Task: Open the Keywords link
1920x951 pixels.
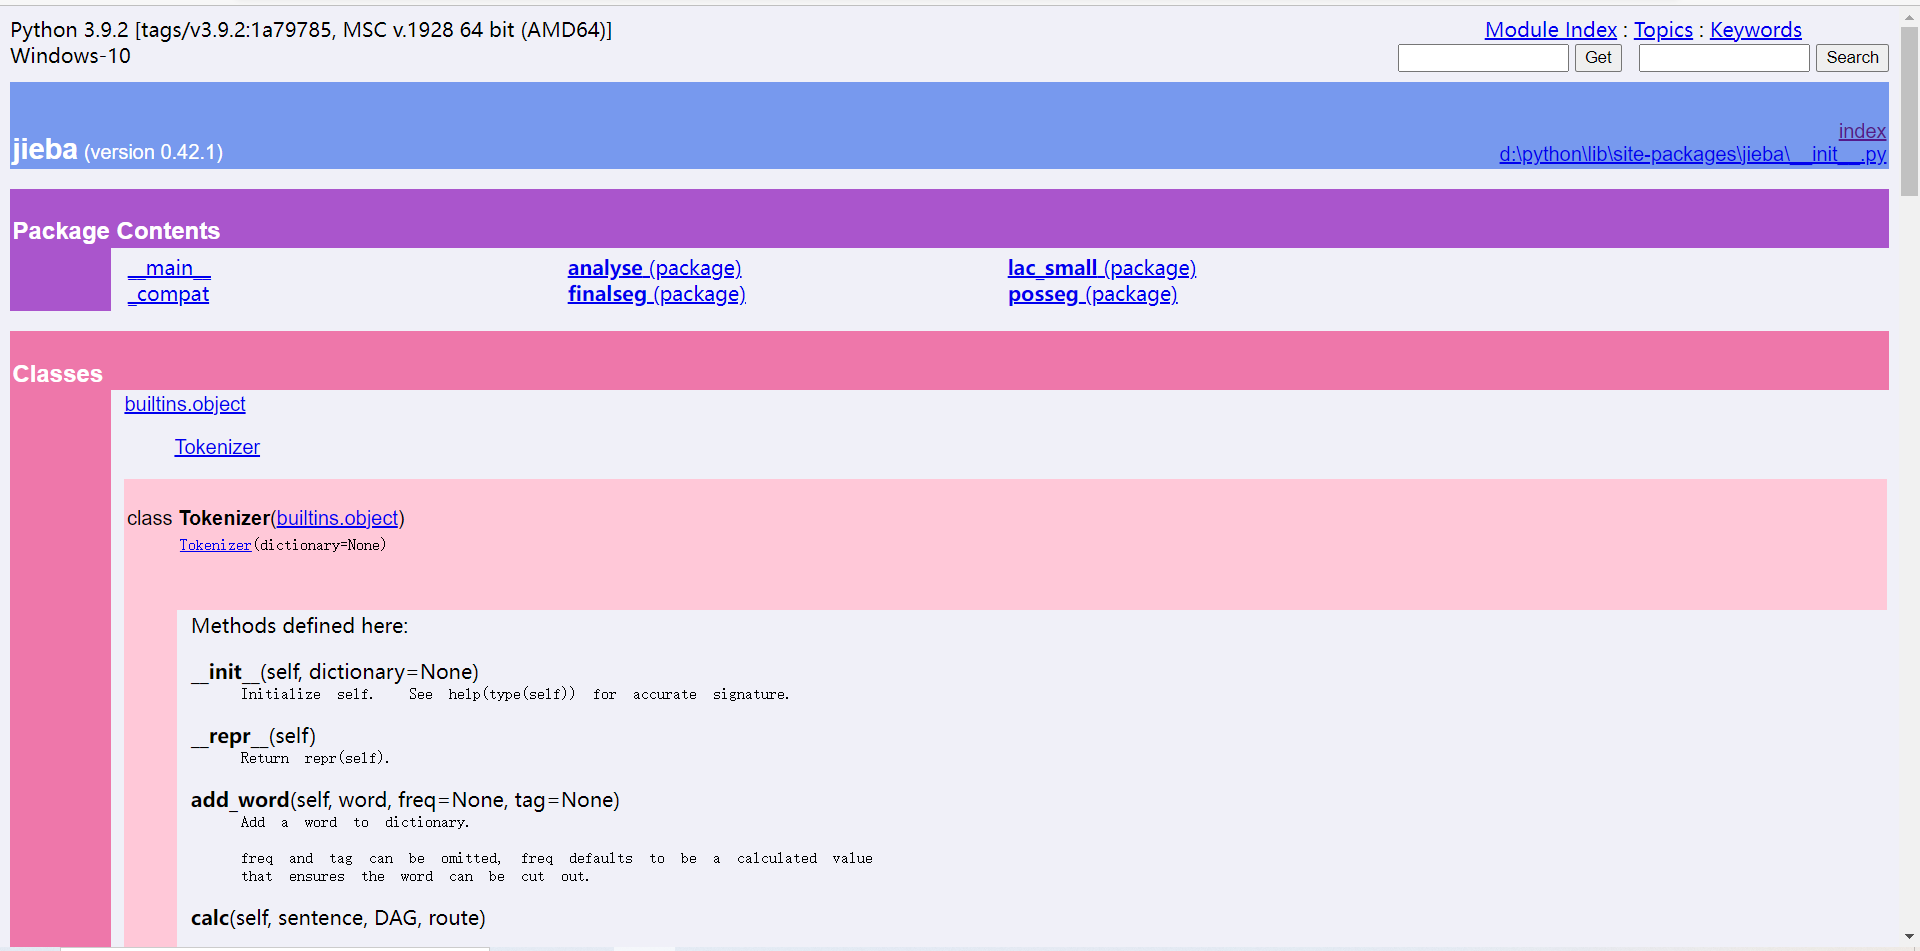Action: point(1755,30)
